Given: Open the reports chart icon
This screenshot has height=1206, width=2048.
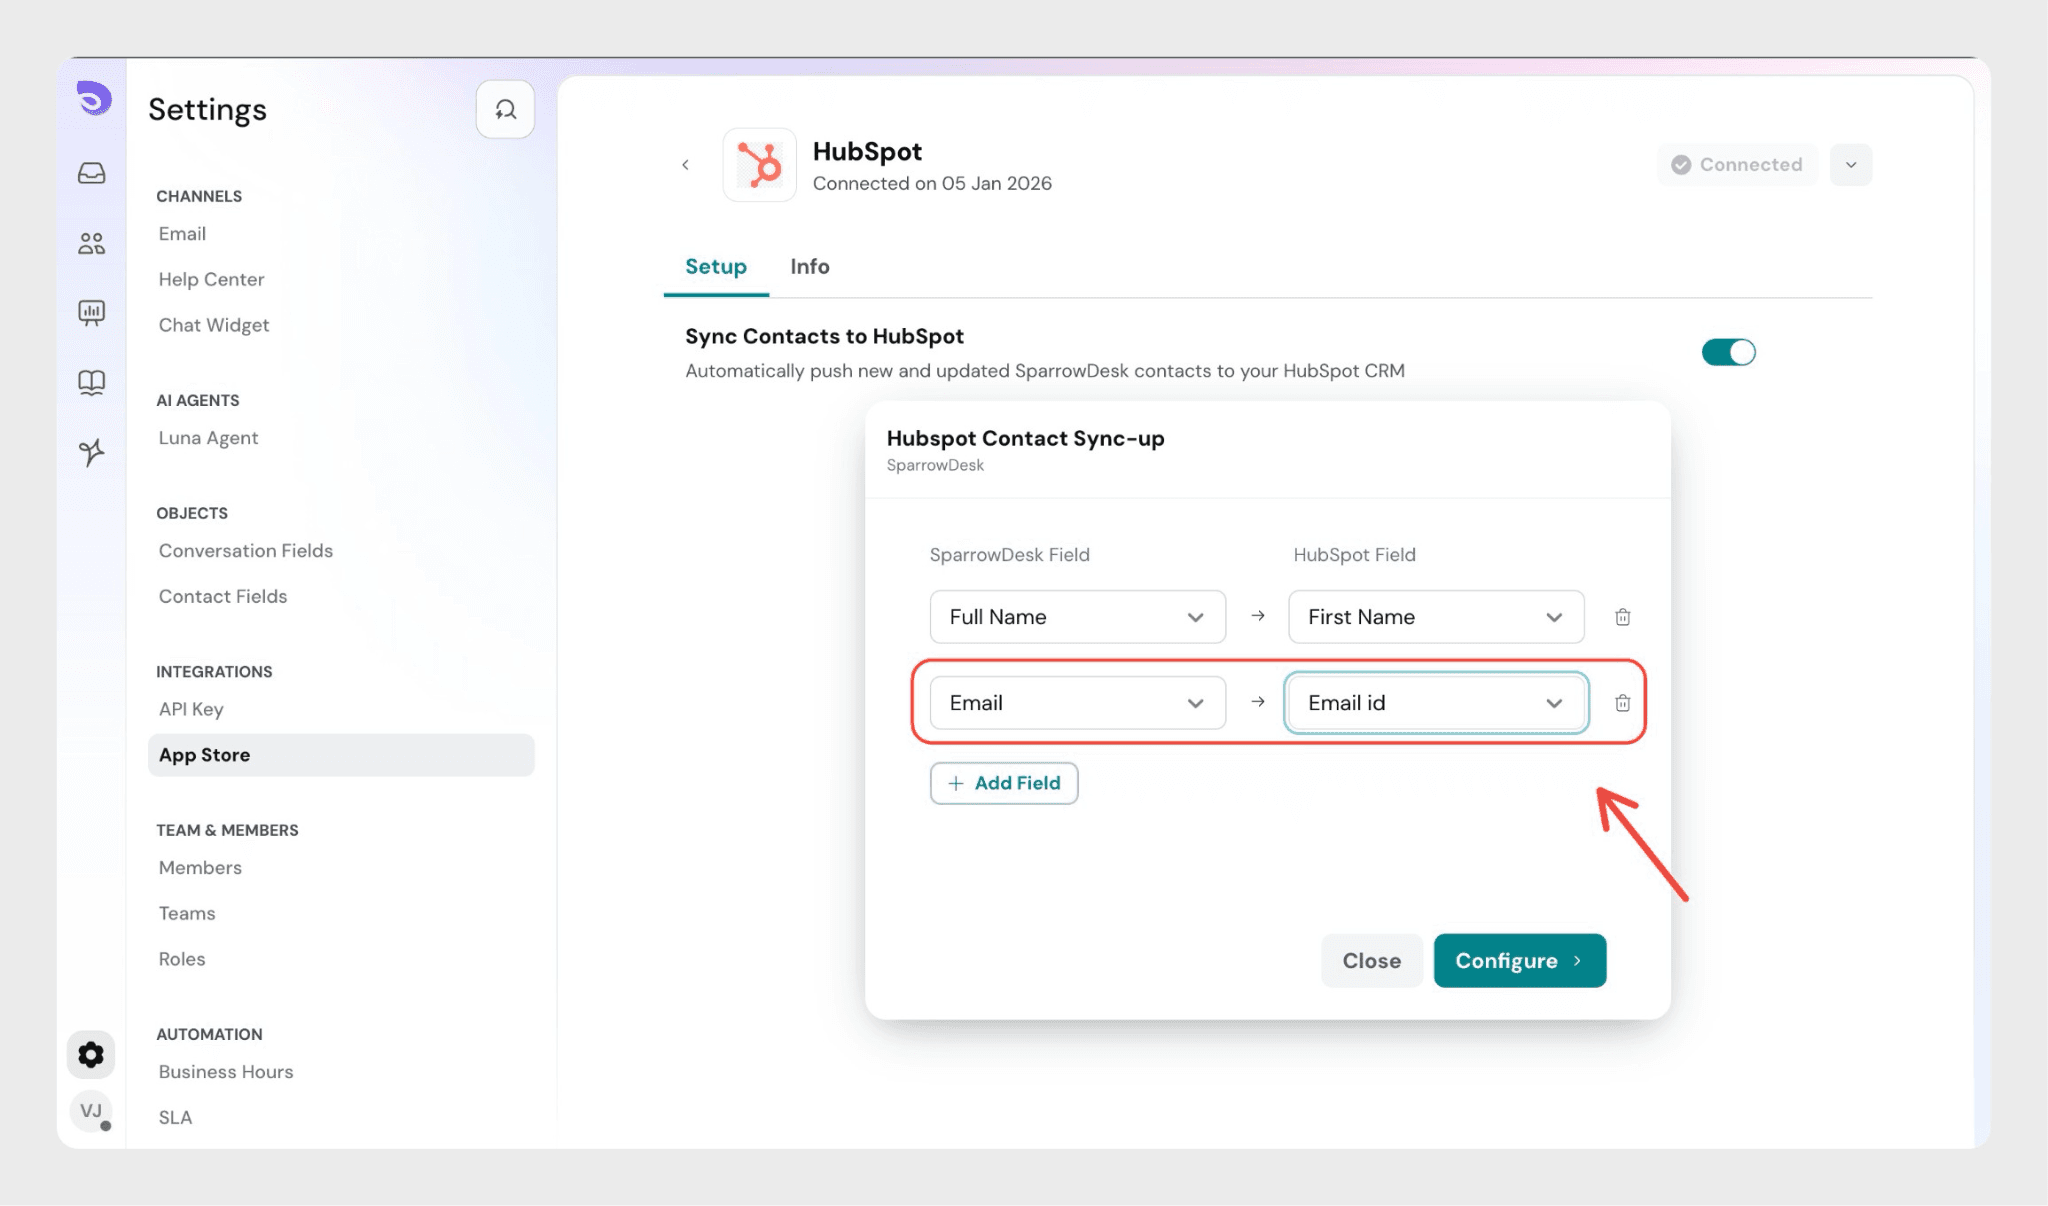Looking at the screenshot, I should click(x=92, y=313).
